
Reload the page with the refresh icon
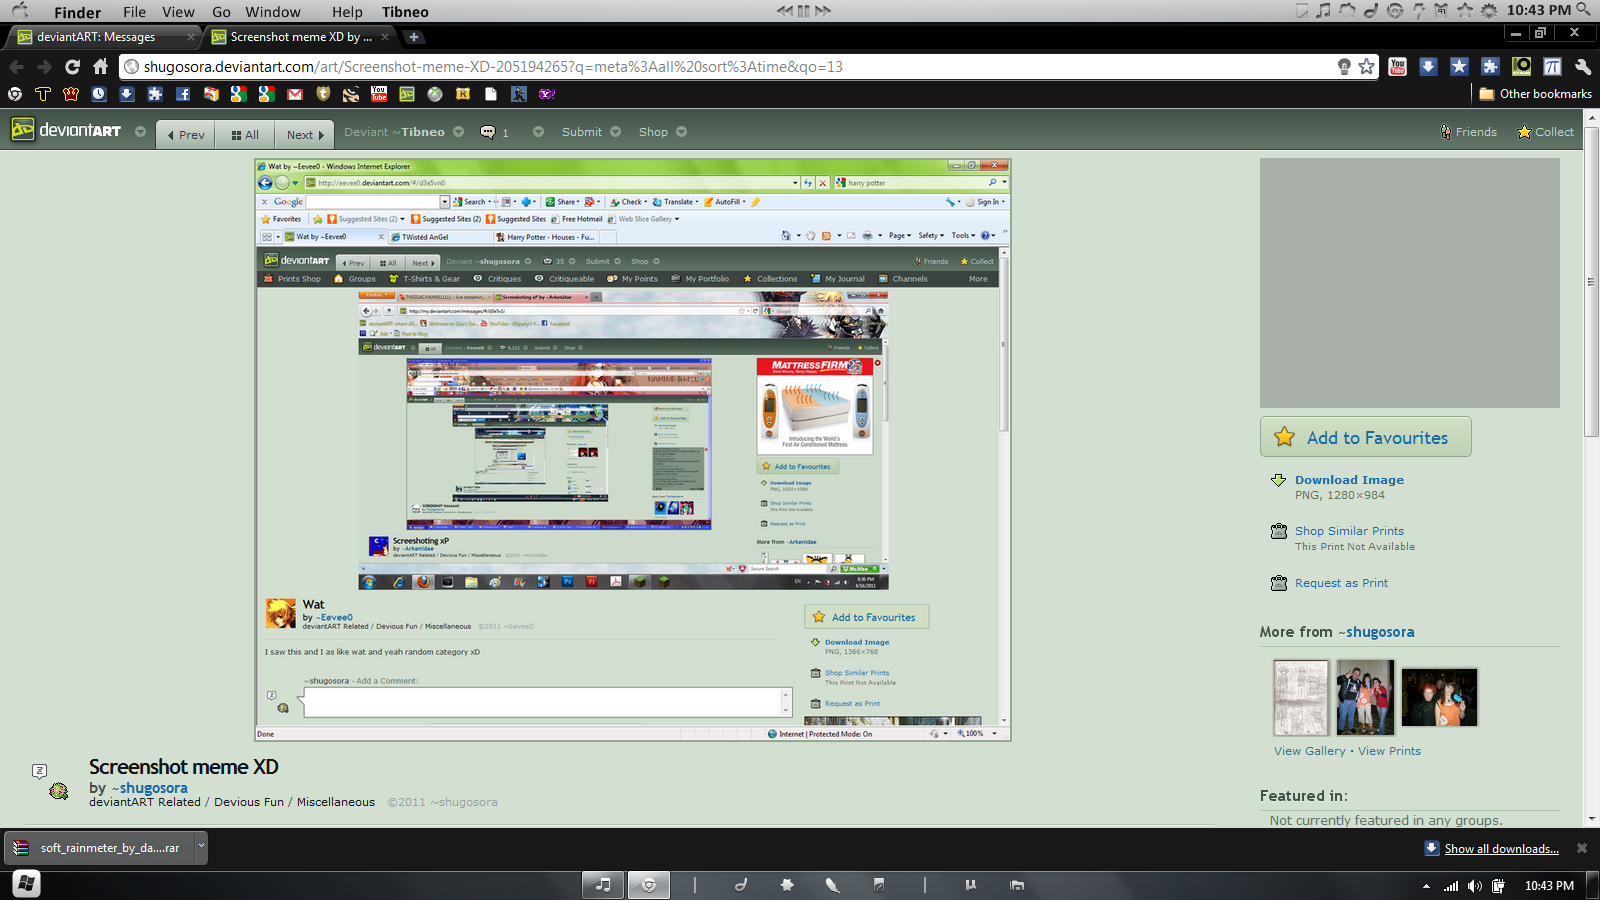click(x=72, y=67)
